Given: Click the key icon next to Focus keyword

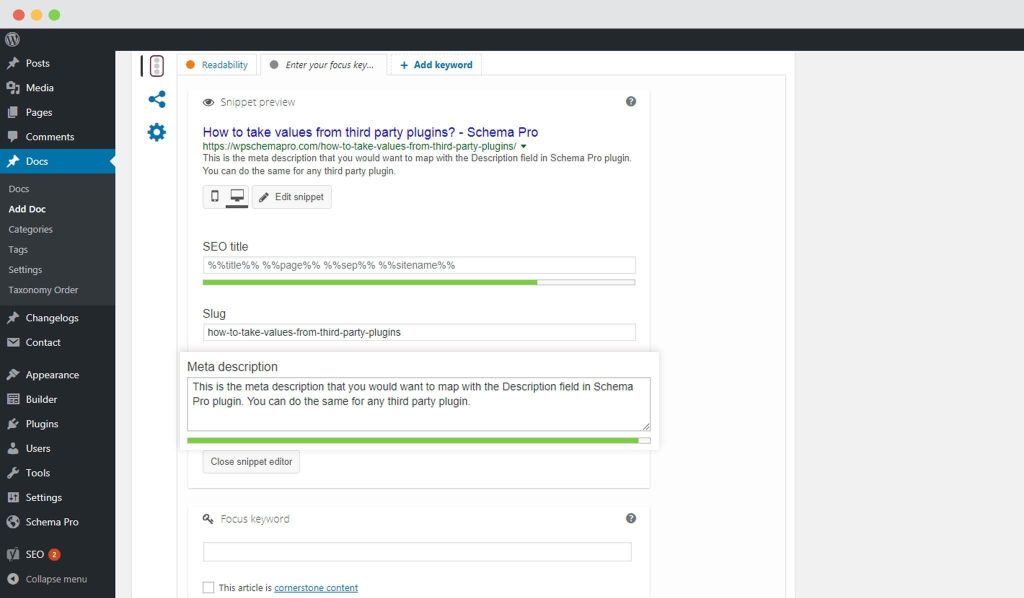Looking at the screenshot, I should pyautogui.click(x=208, y=519).
